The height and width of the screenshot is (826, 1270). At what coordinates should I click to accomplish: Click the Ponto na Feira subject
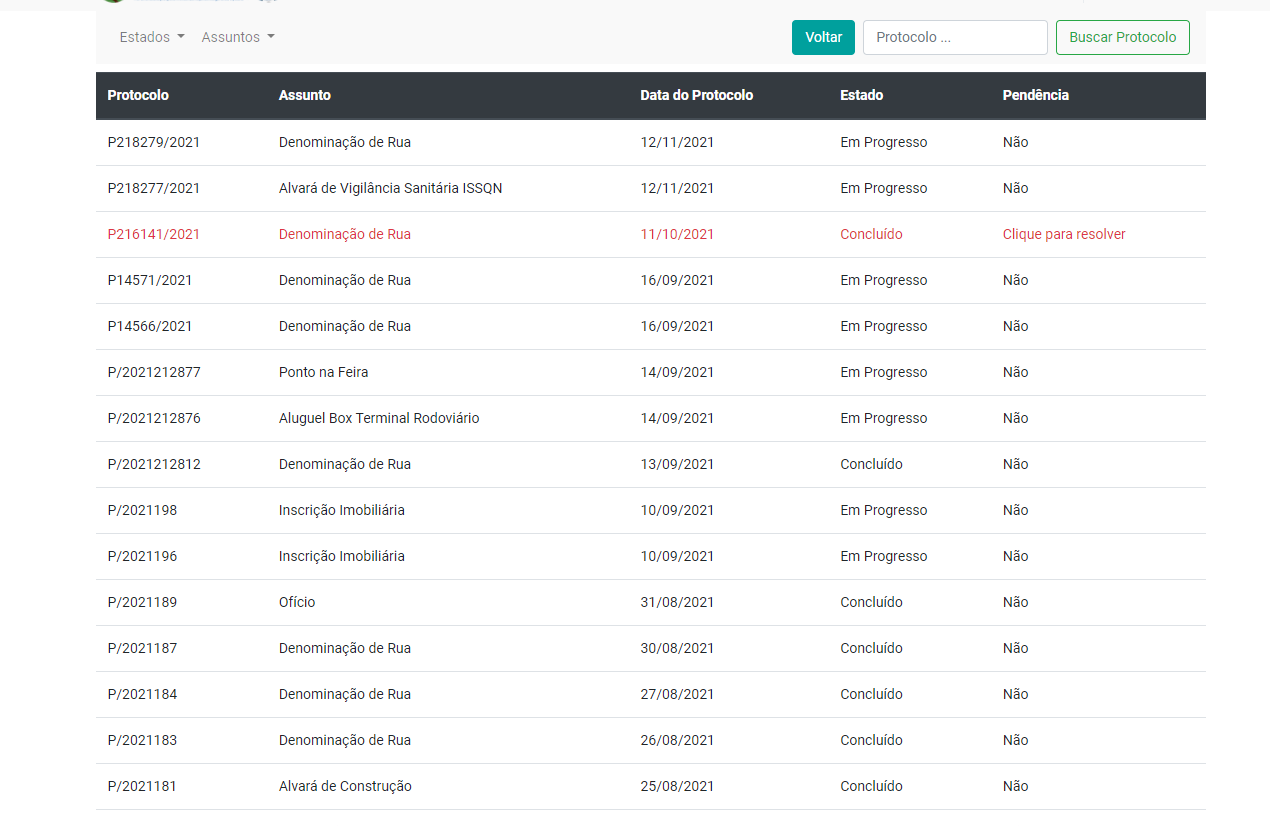pyautogui.click(x=323, y=372)
